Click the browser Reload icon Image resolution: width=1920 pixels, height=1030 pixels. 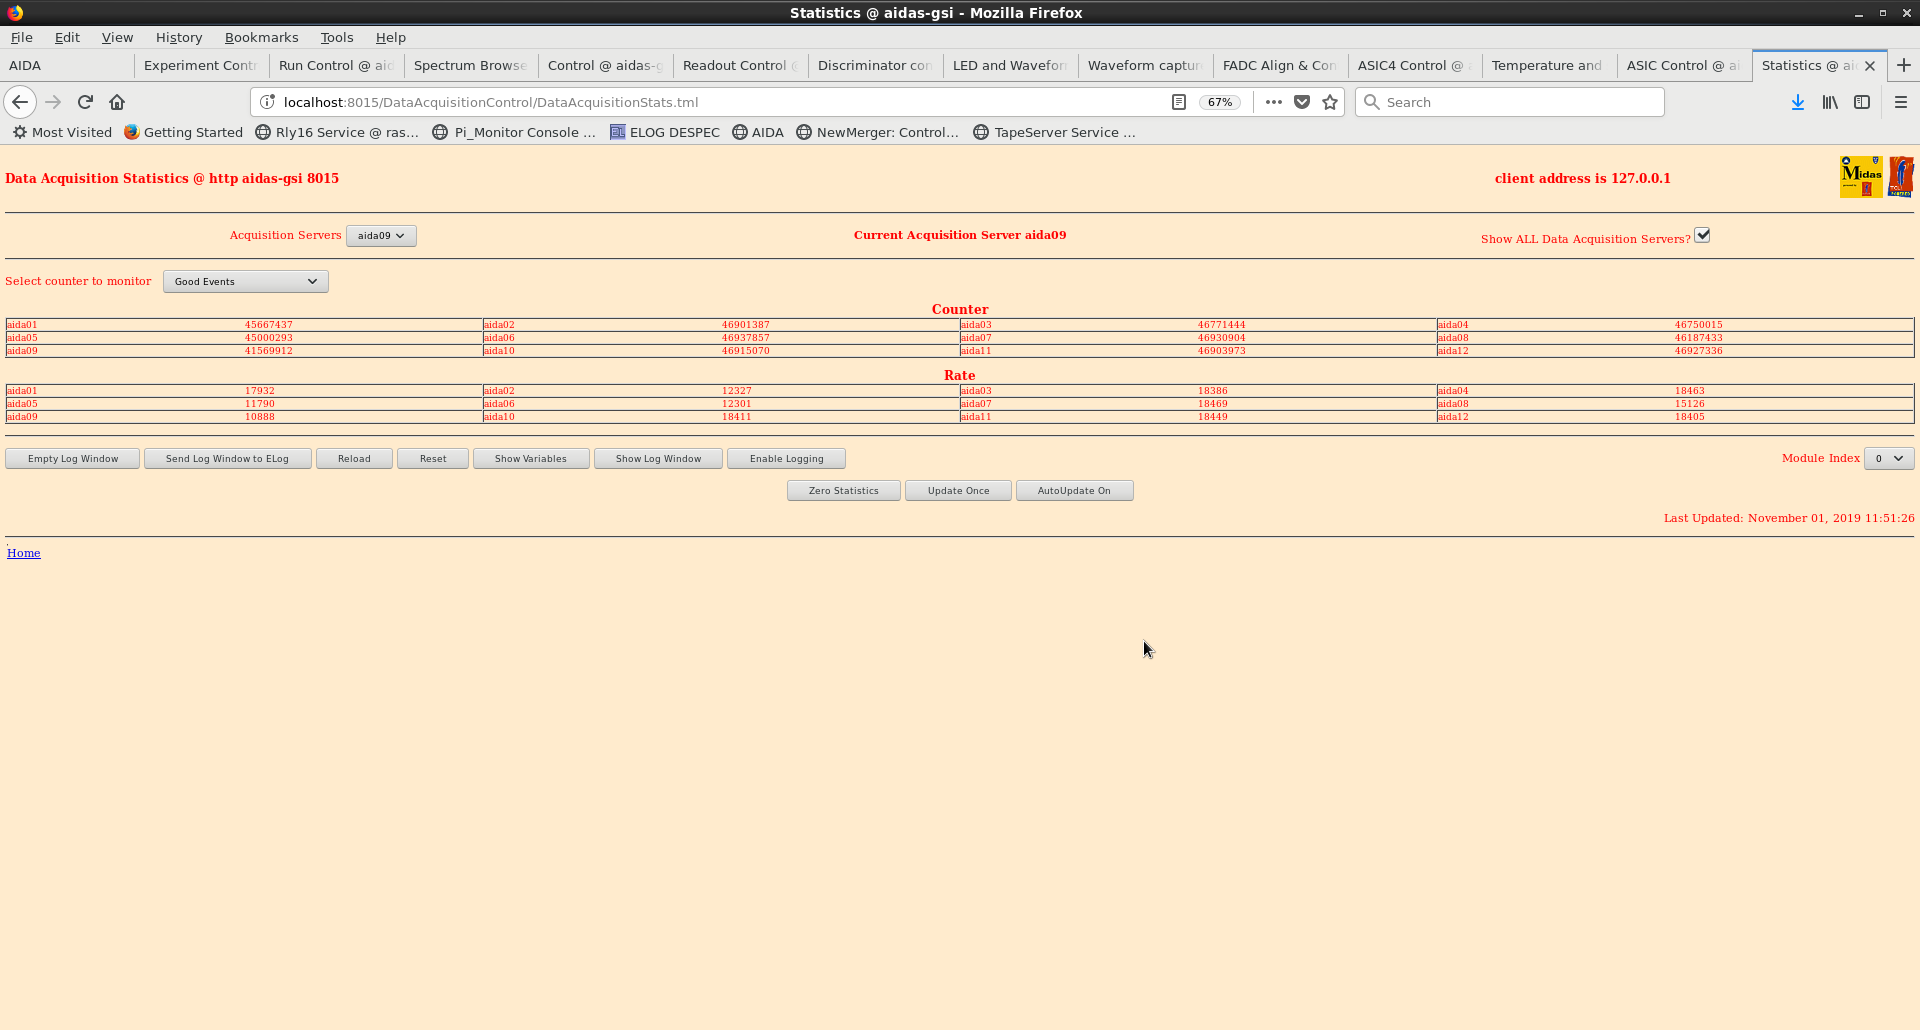(x=85, y=102)
